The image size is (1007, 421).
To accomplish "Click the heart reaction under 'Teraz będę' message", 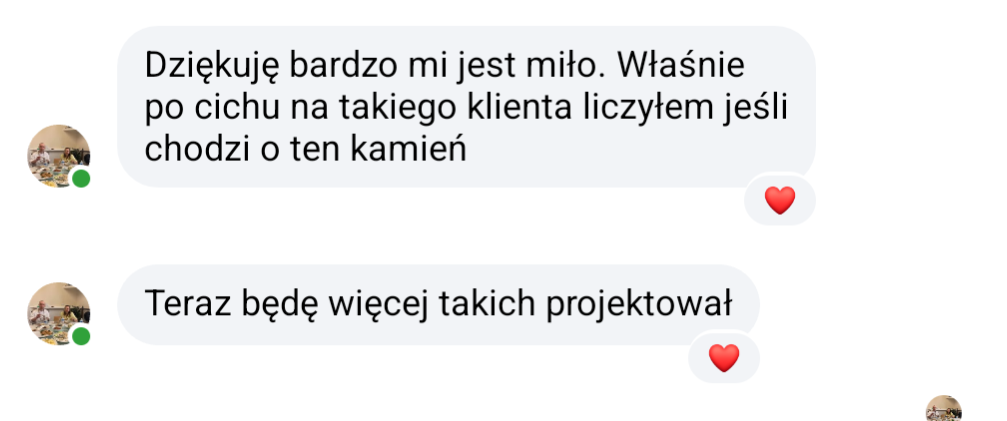I will [x=724, y=358].
